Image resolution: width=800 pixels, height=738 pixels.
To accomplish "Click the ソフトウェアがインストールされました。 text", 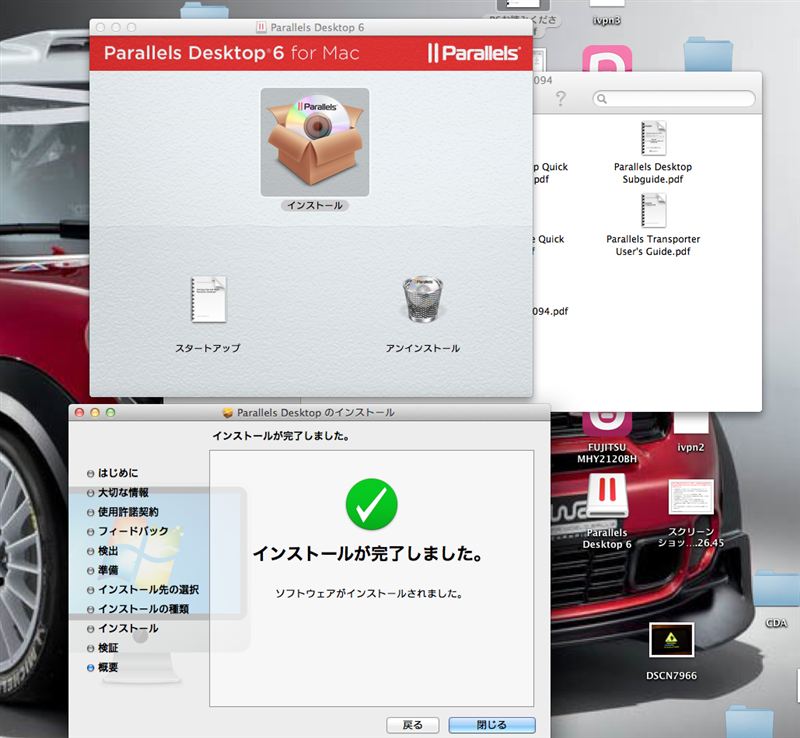I will (369, 594).
